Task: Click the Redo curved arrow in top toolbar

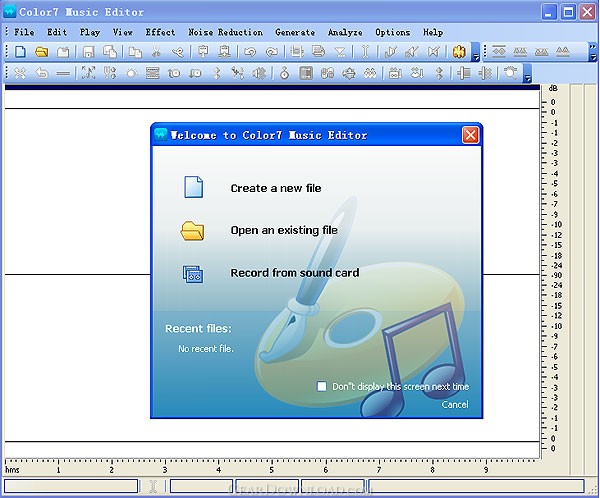Action: coord(271,52)
